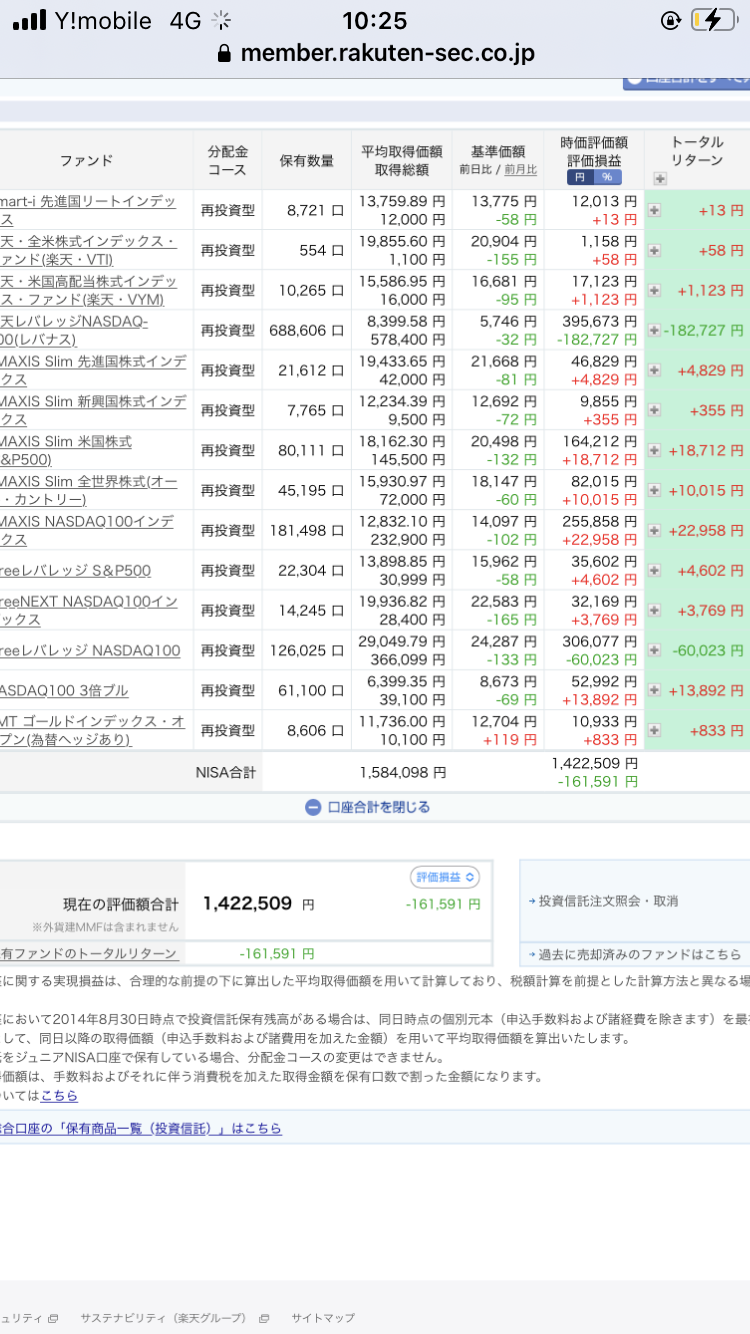Open 全米株式インデックス・ファンド(楽天・VTI) fund link
Screen dimensions: 750x1334
point(88,250)
